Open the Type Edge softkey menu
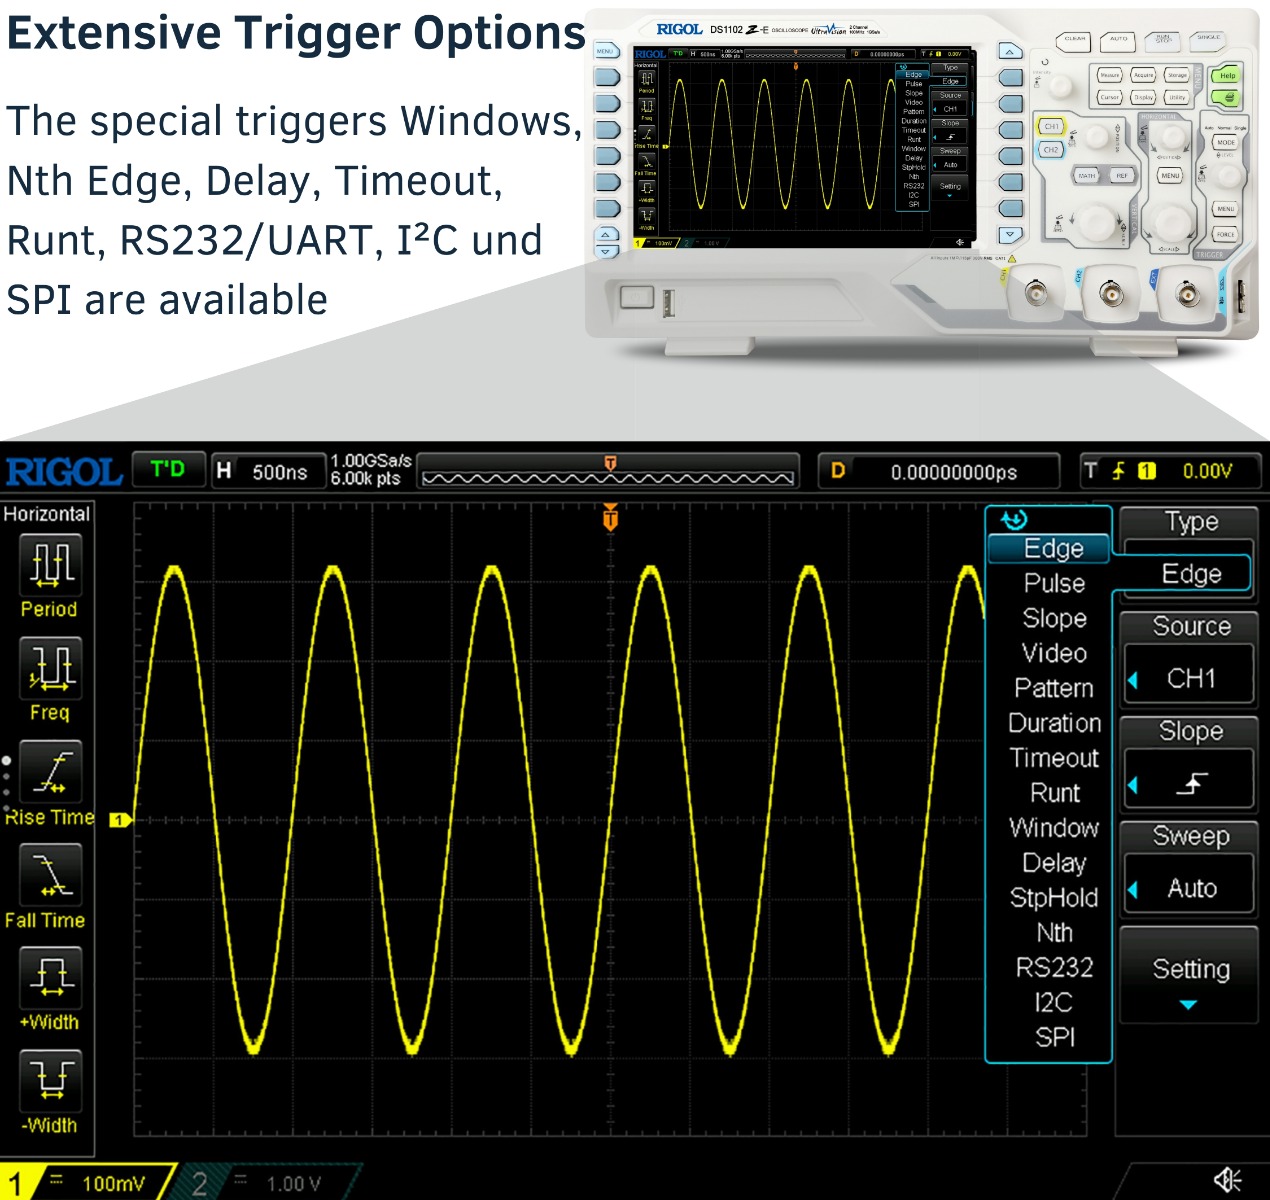 (1187, 553)
